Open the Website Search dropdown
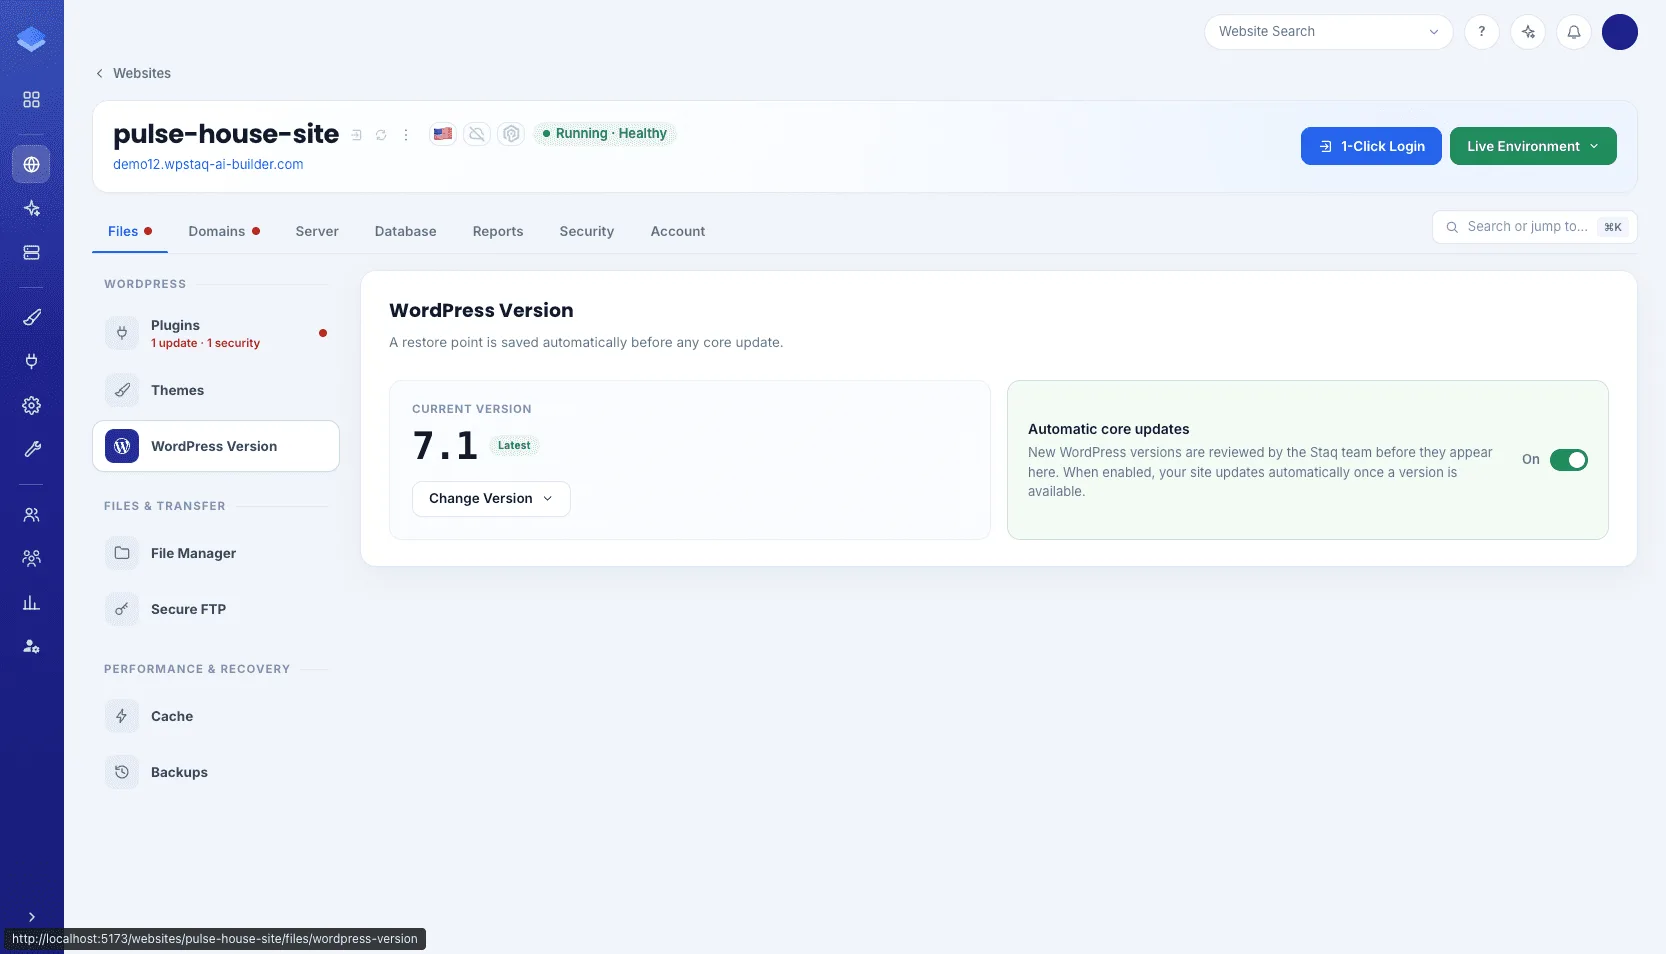 (1328, 32)
